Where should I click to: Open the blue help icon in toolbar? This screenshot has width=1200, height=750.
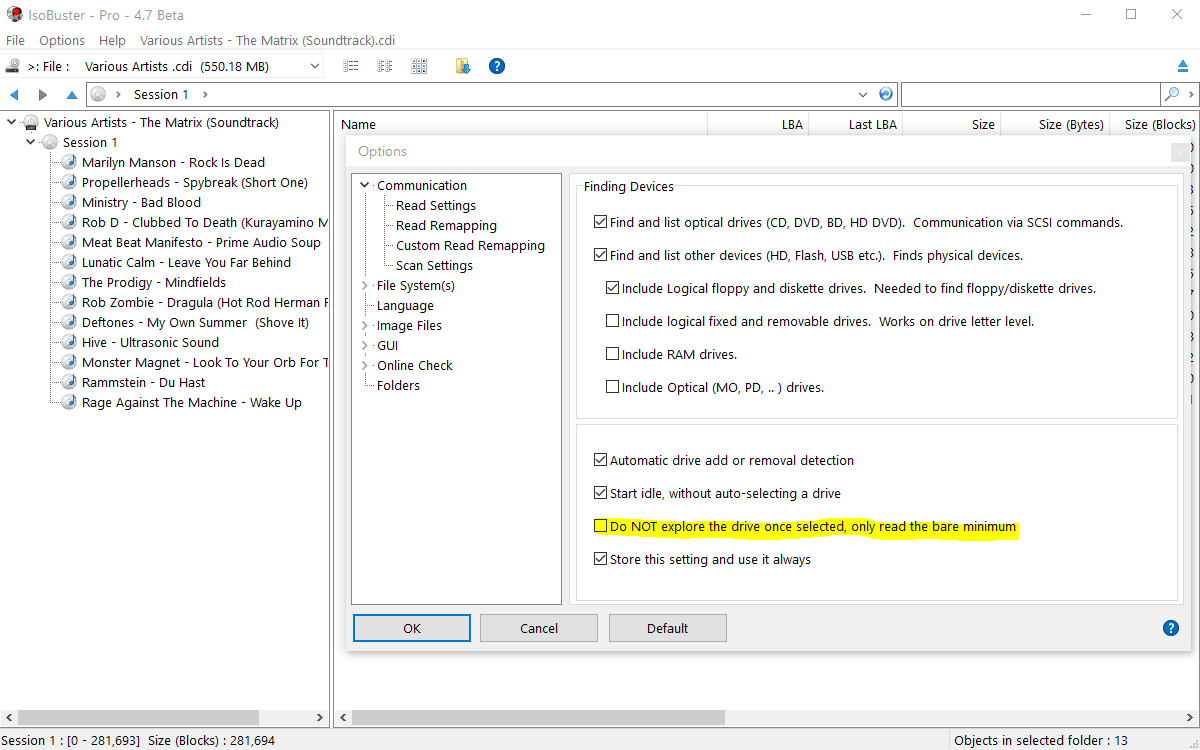(496, 66)
